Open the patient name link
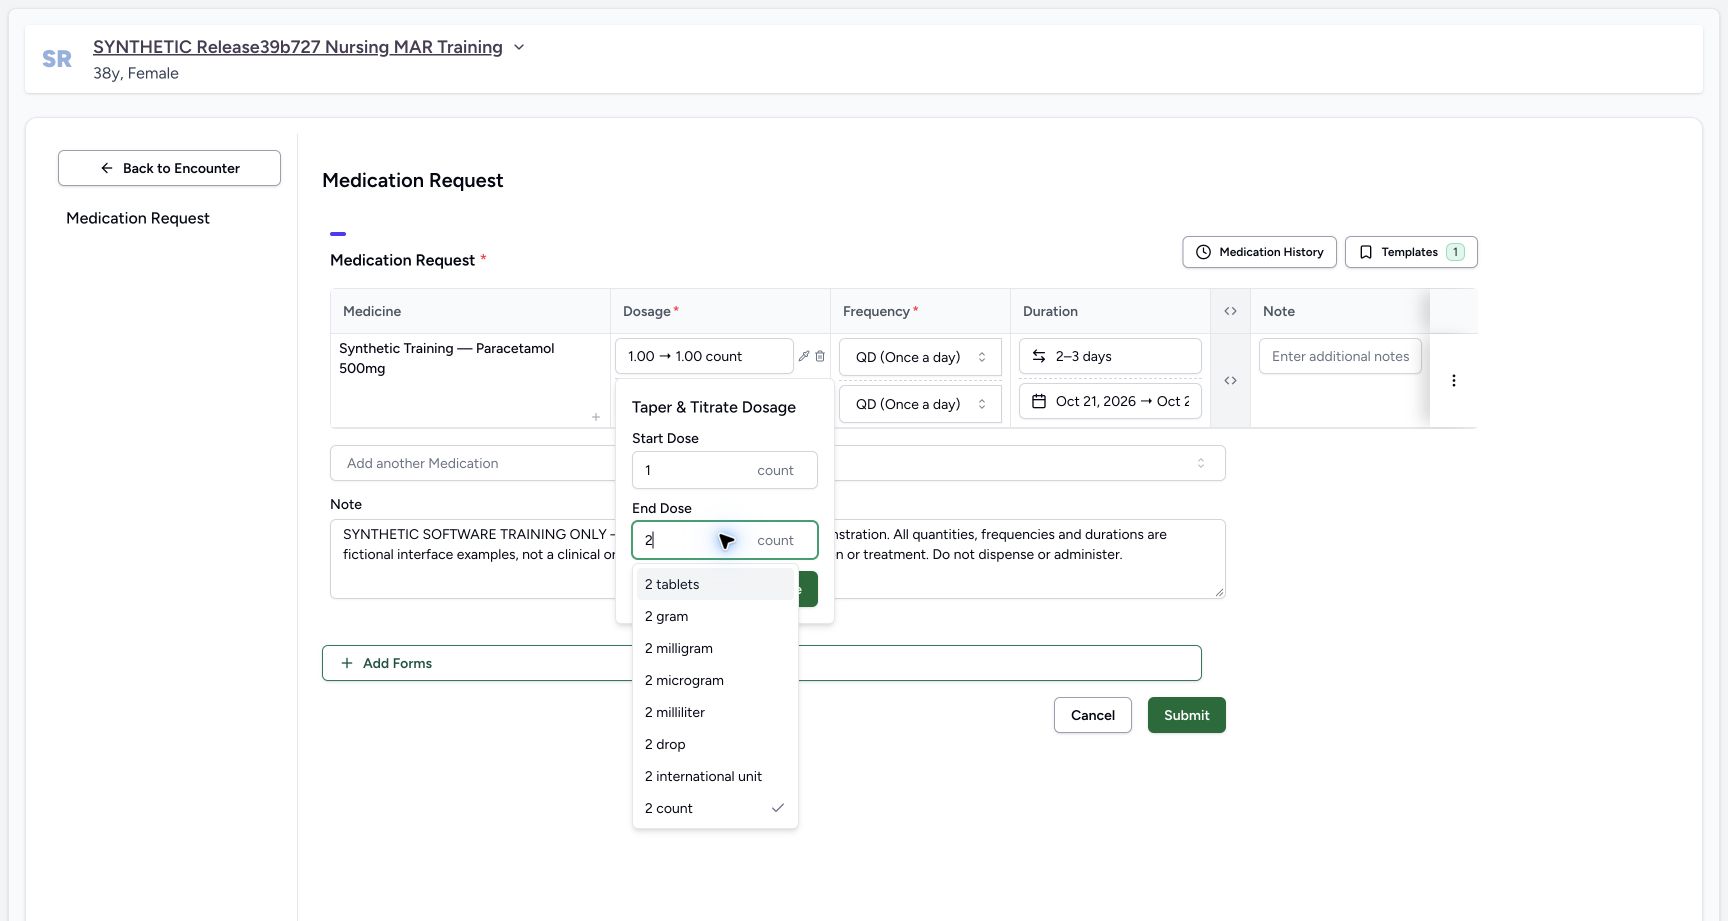This screenshot has width=1728, height=921. coord(298,47)
